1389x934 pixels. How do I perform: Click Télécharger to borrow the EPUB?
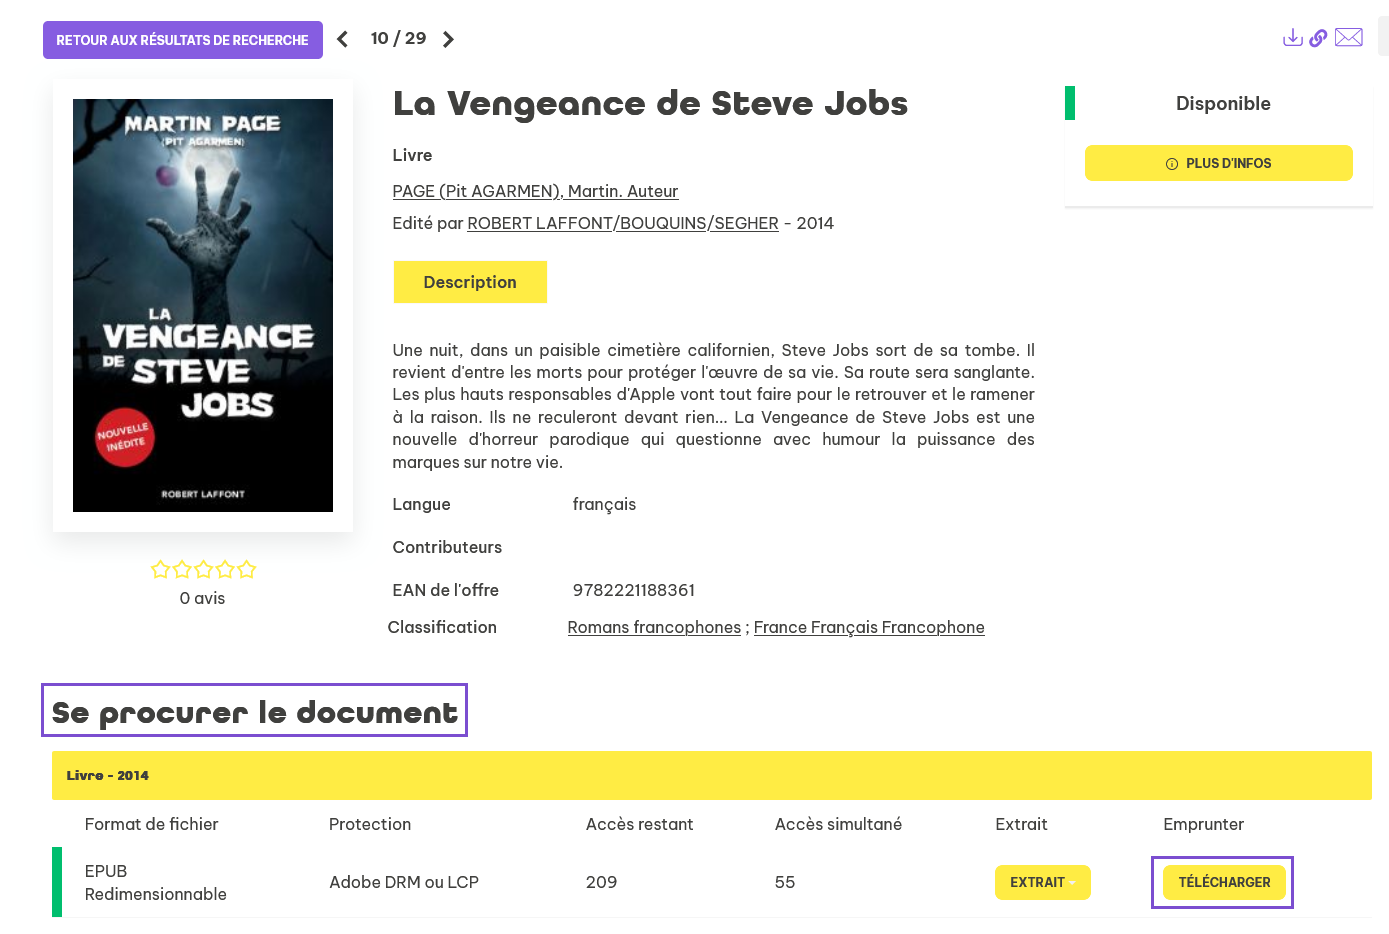tap(1224, 882)
